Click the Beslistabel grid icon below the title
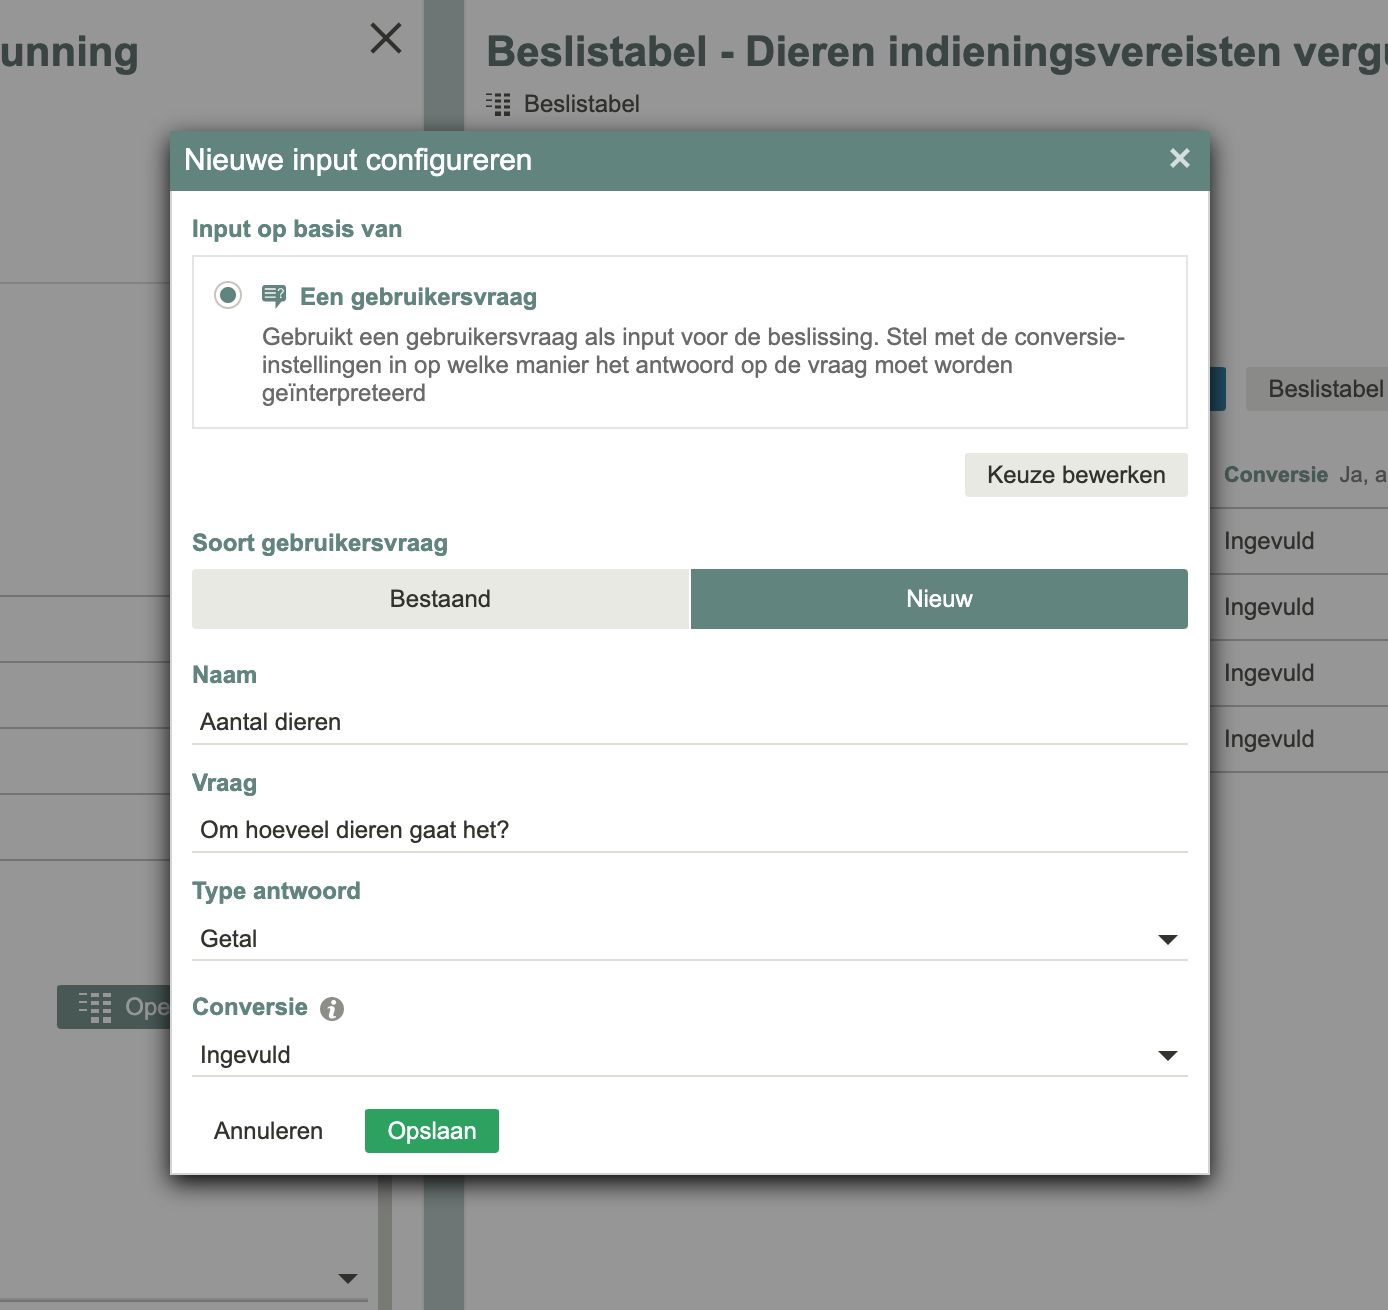 [x=498, y=103]
